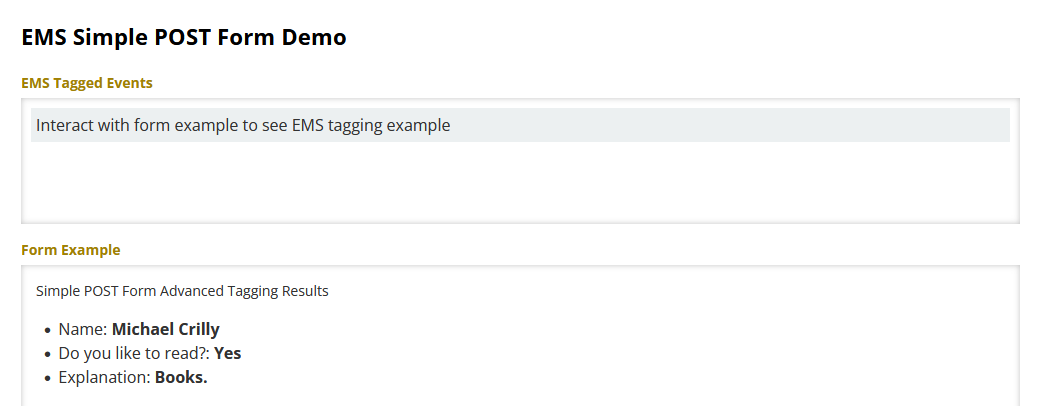Screen dimensions: 1041x406
Task: Click the 'Explanation:' field label
Action: pos(104,378)
